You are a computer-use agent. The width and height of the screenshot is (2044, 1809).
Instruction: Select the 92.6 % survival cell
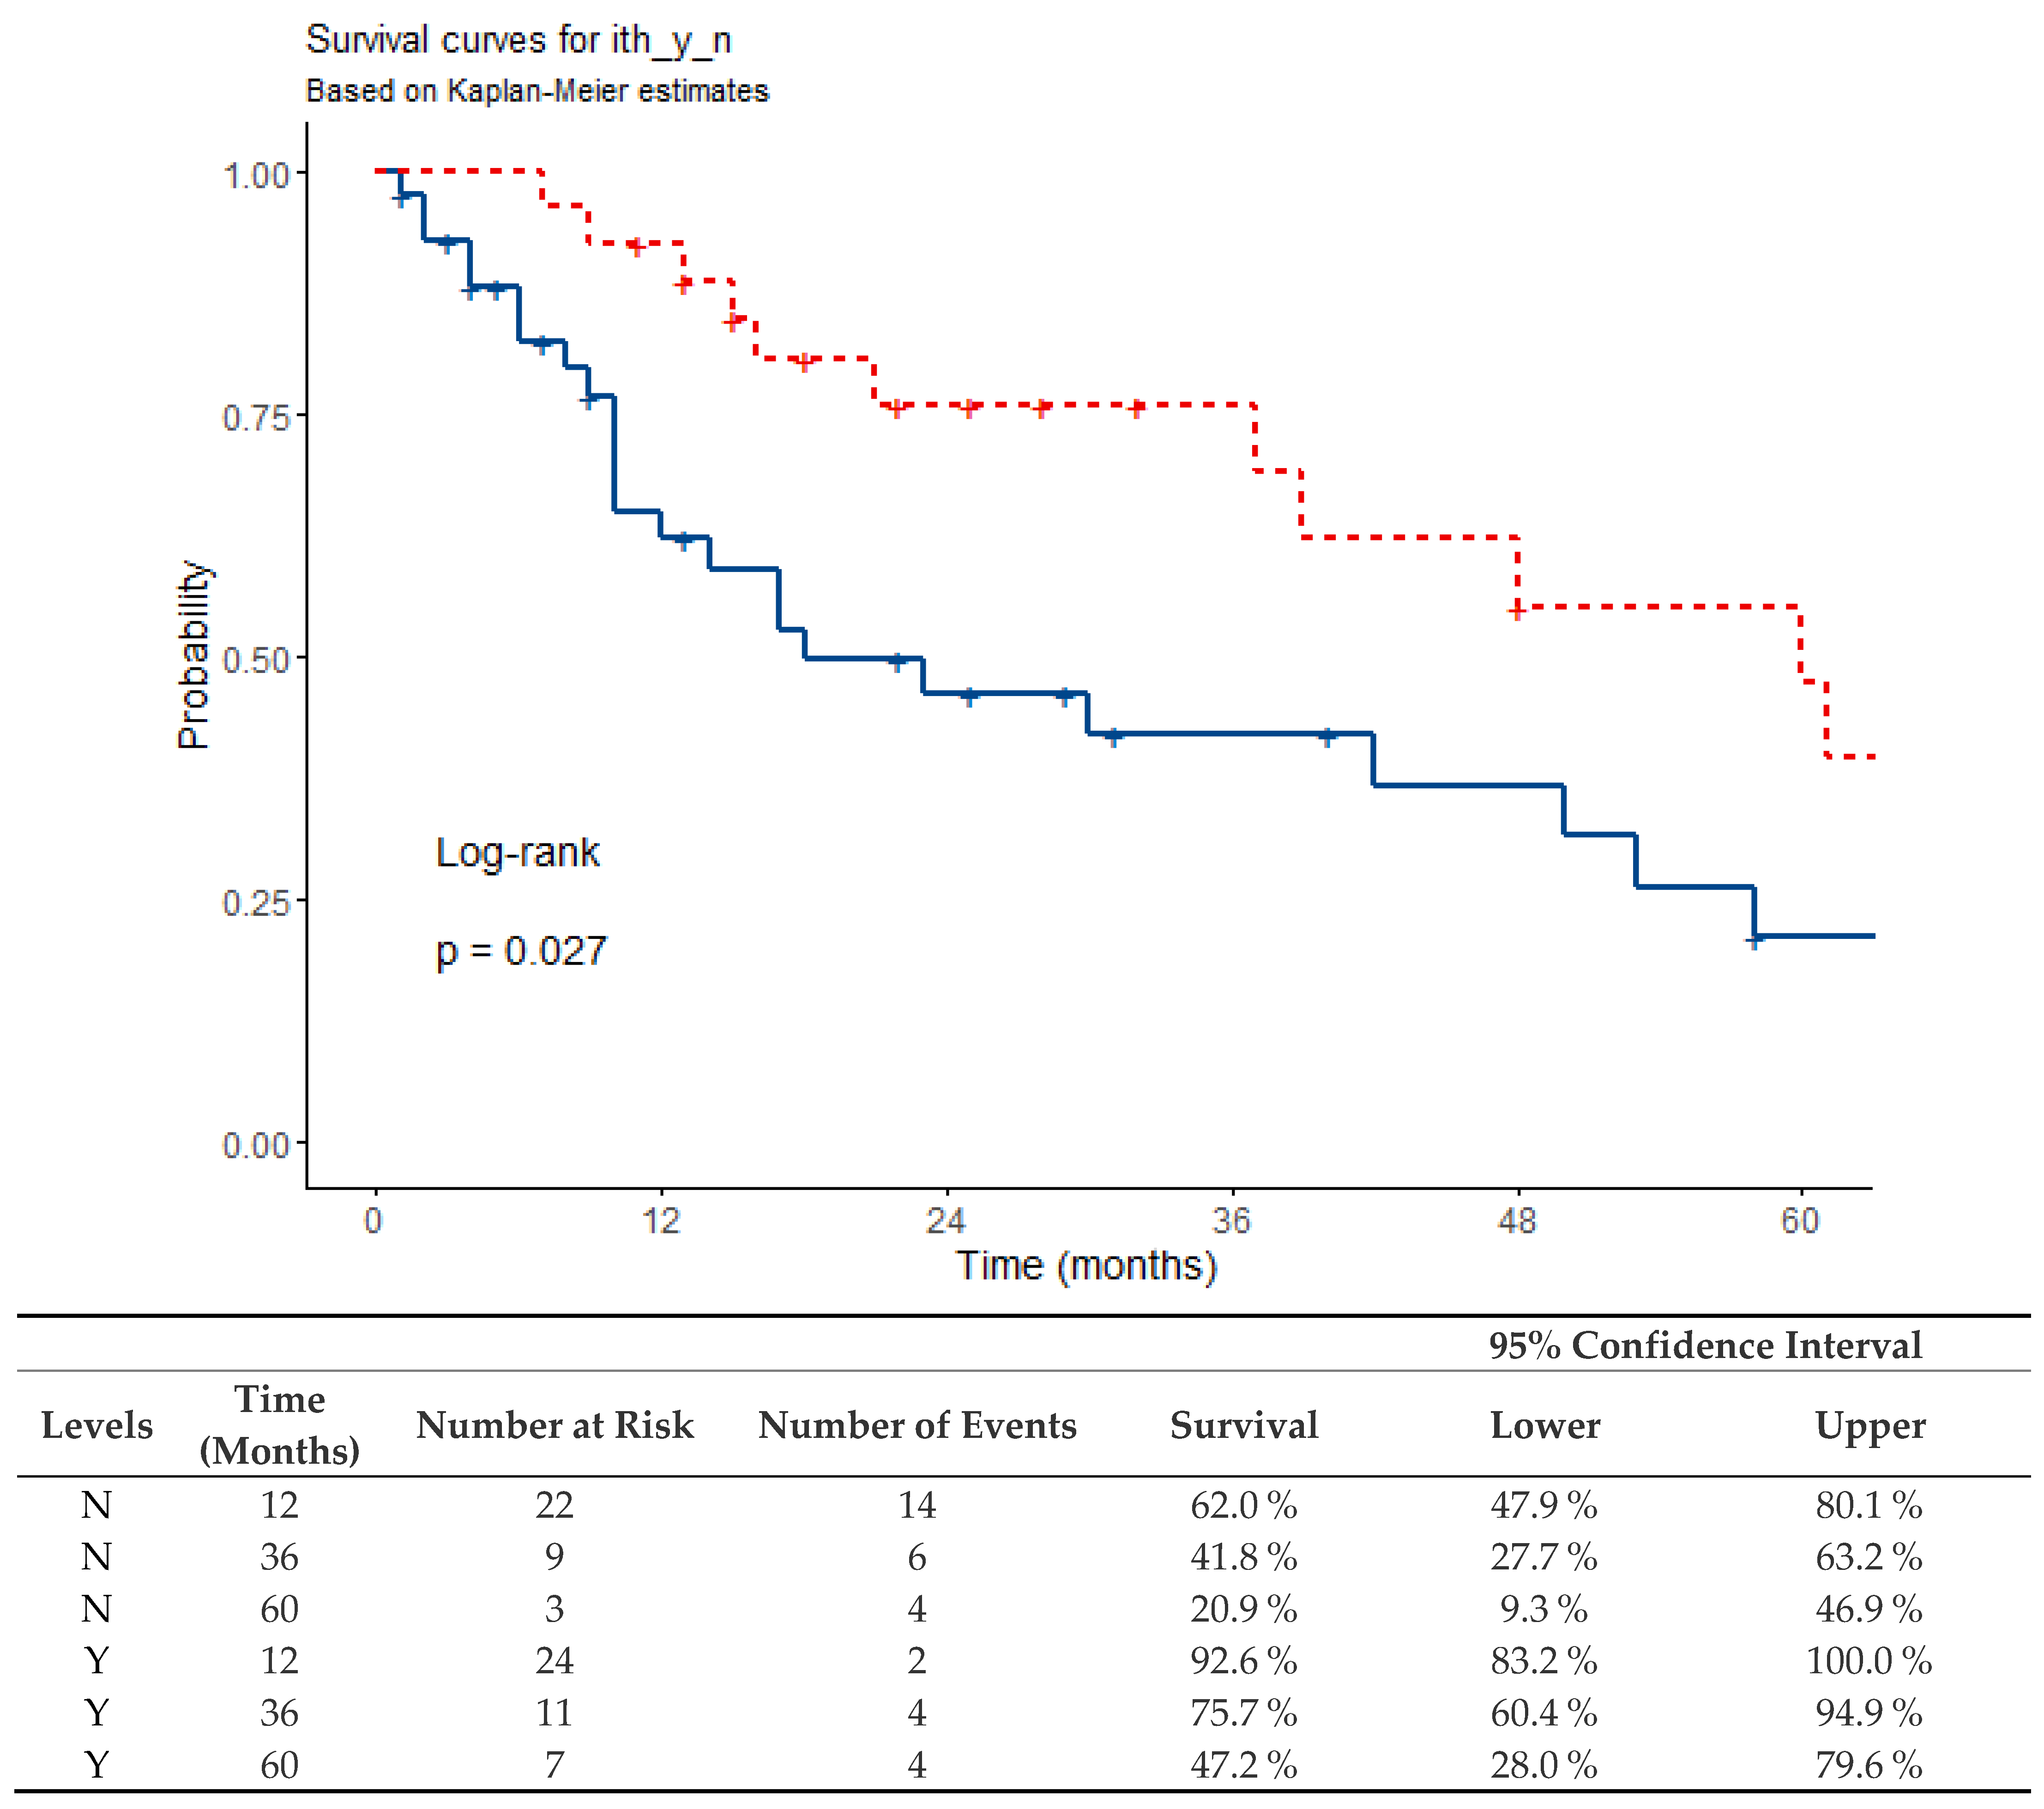tap(1244, 1661)
